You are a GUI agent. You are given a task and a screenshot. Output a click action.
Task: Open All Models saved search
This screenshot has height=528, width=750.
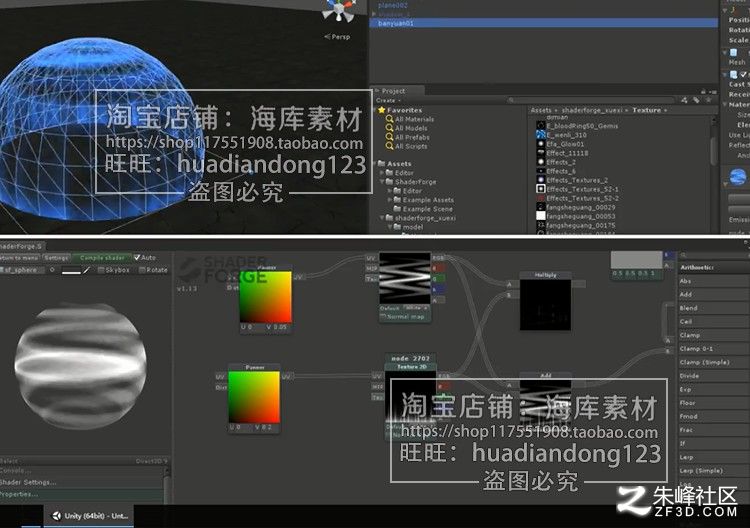[407, 128]
